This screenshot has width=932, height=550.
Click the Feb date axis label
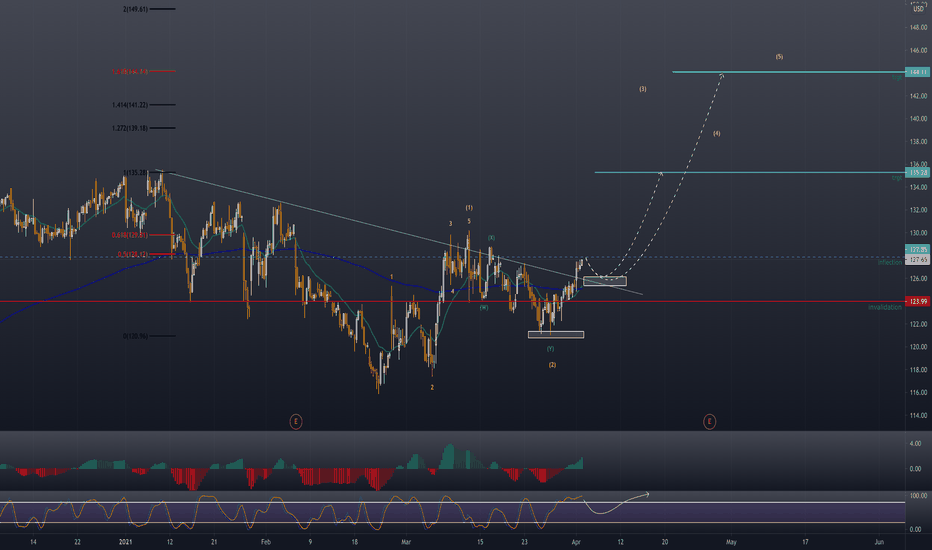coord(266,542)
